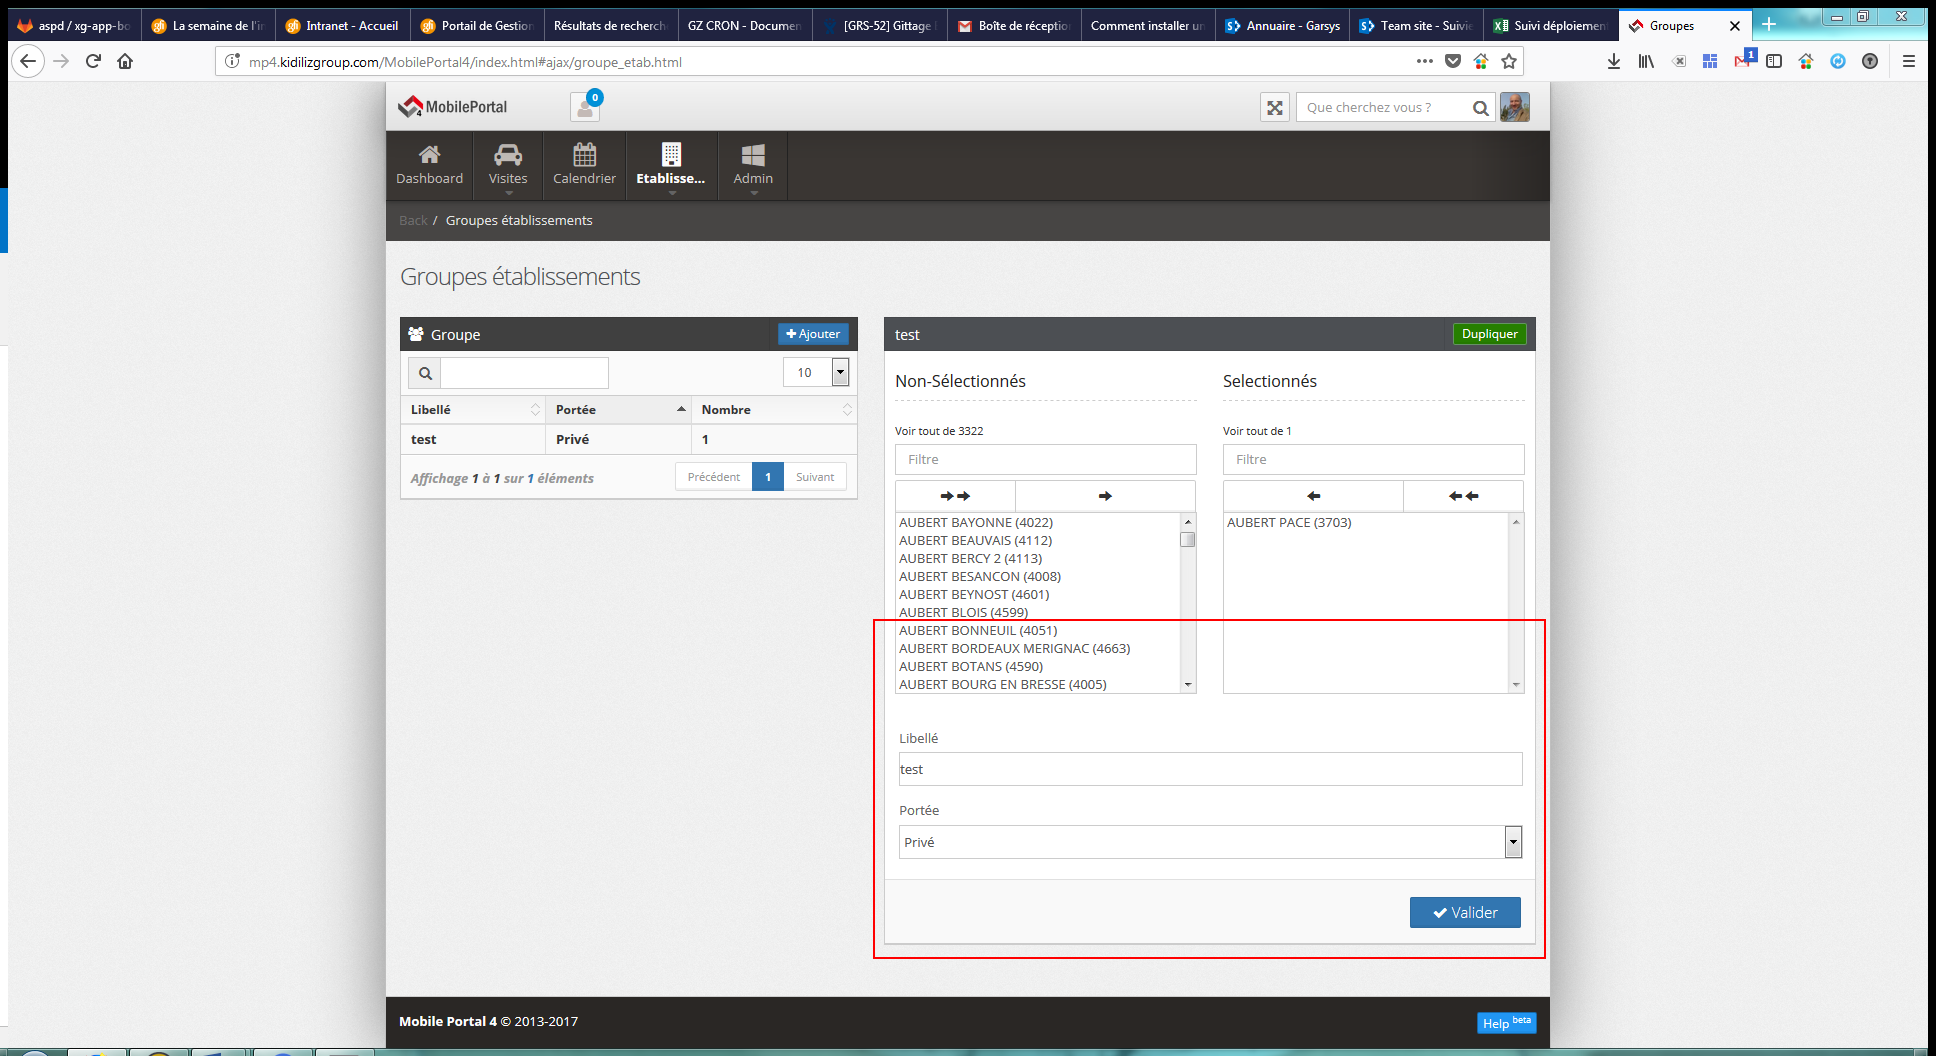
Task: Click the green Dupliquer button
Action: tap(1489, 334)
